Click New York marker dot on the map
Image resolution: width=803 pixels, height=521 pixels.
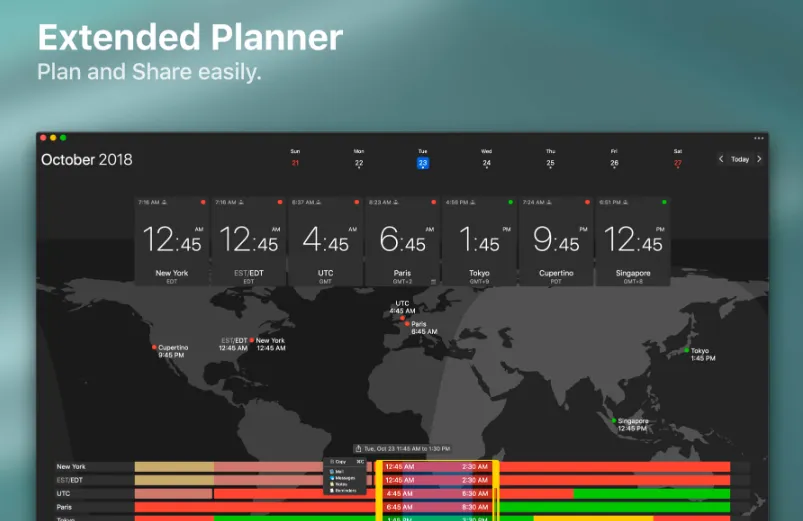coord(252,340)
